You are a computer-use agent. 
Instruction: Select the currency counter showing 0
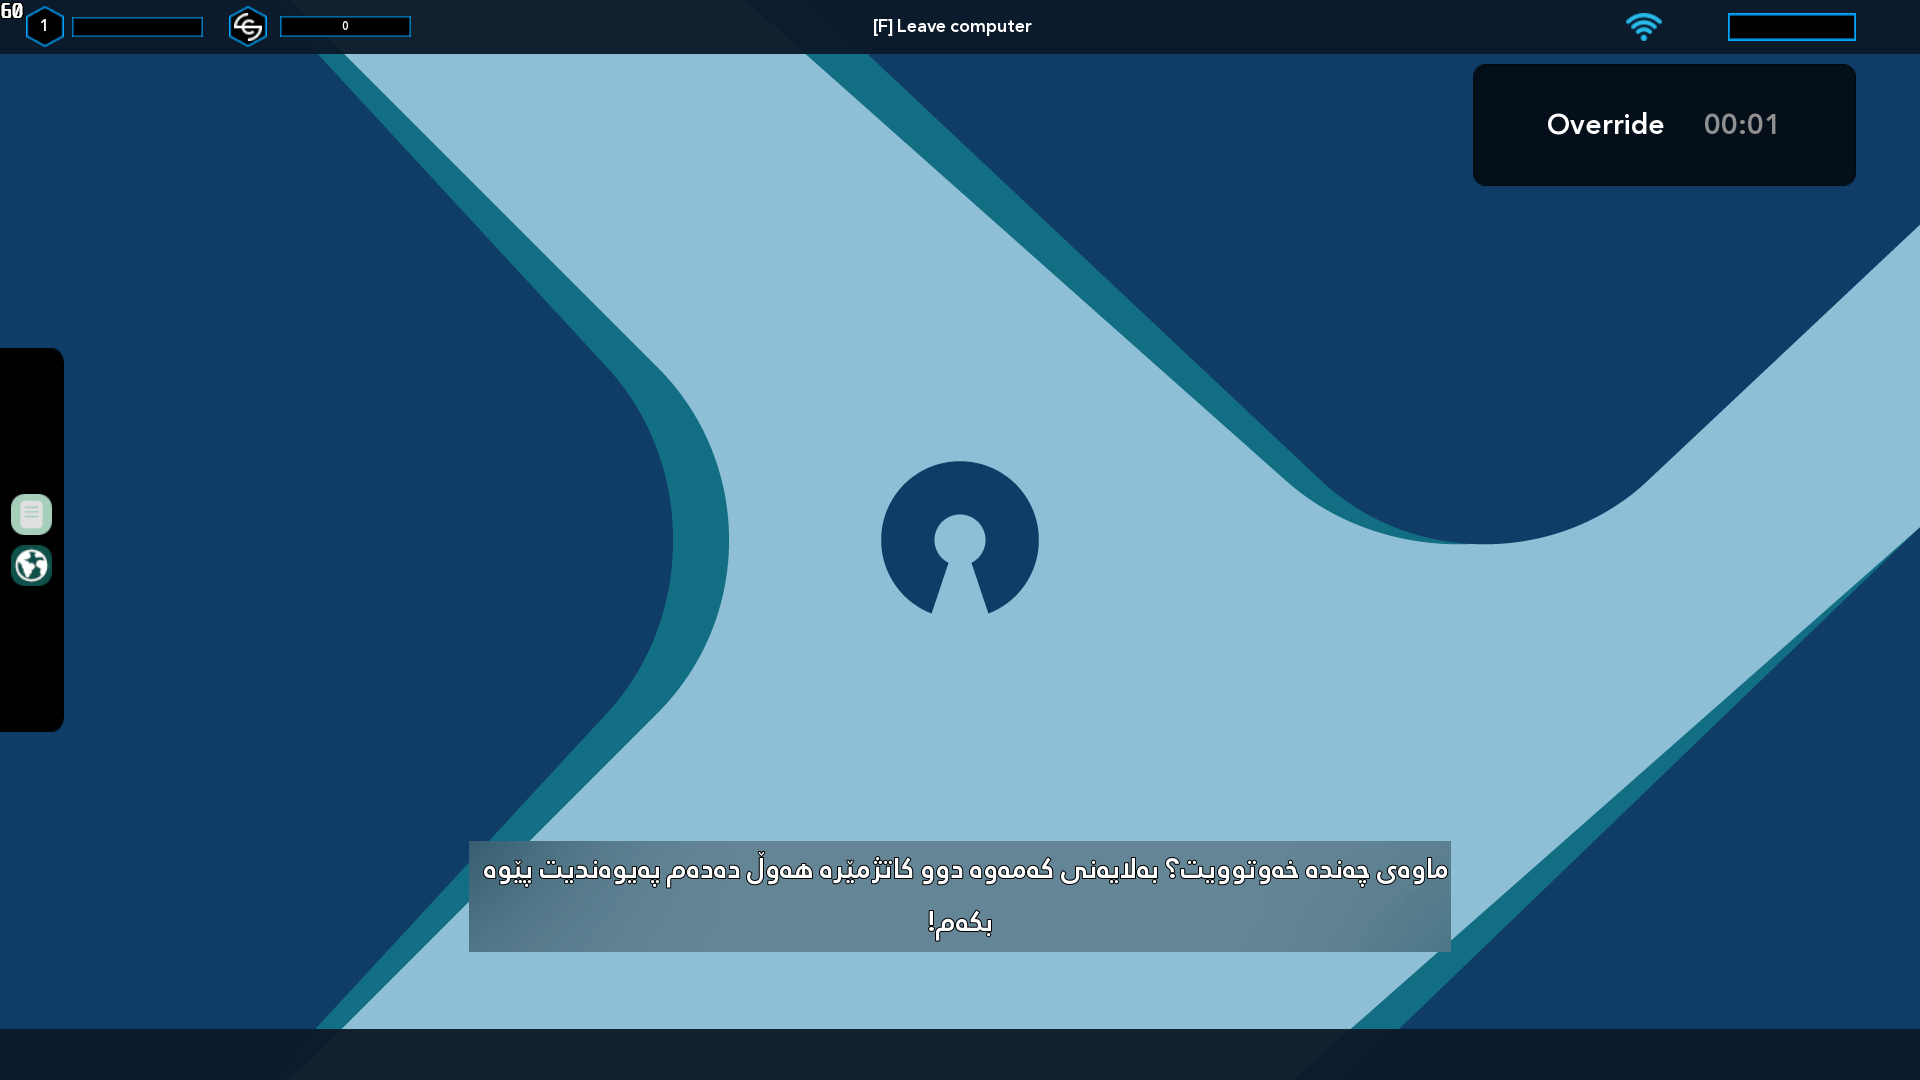pos(345,26)
